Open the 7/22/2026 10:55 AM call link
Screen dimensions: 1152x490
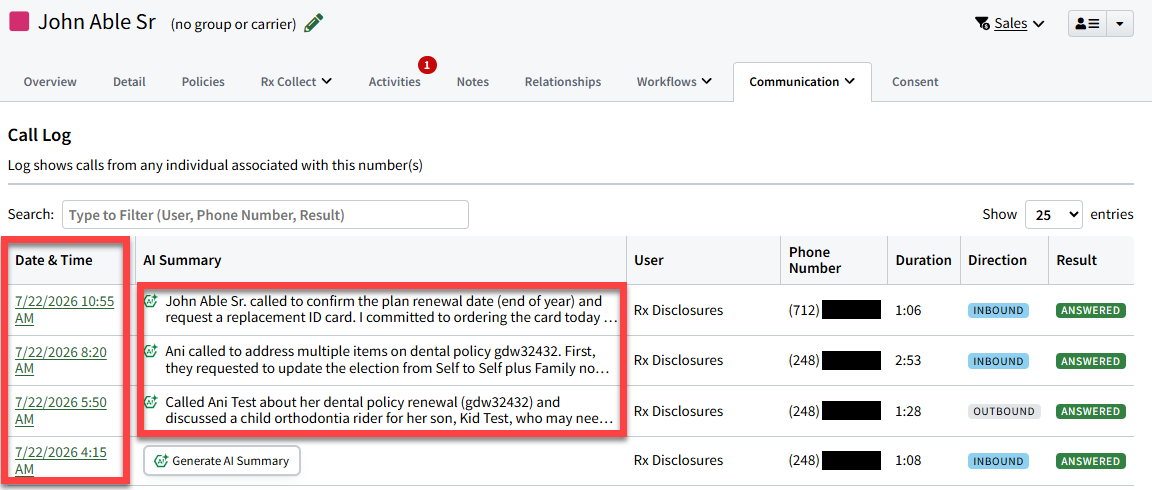[x=65, y=310]
